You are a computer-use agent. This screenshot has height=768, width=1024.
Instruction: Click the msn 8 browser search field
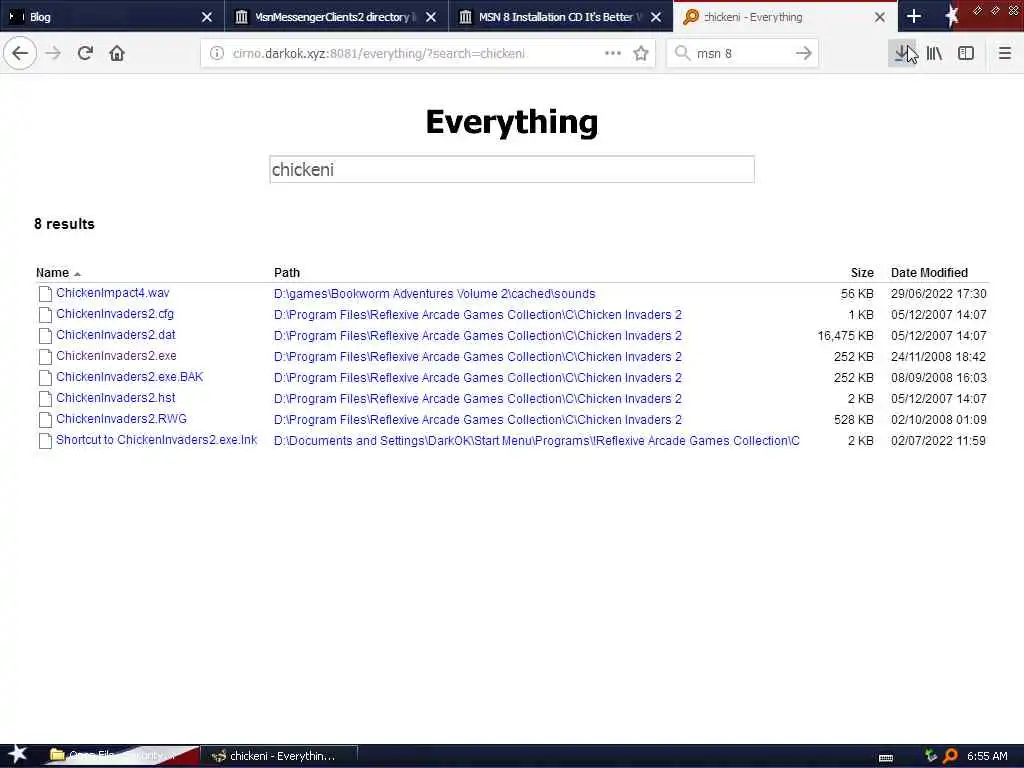click(x=741, y=54)
